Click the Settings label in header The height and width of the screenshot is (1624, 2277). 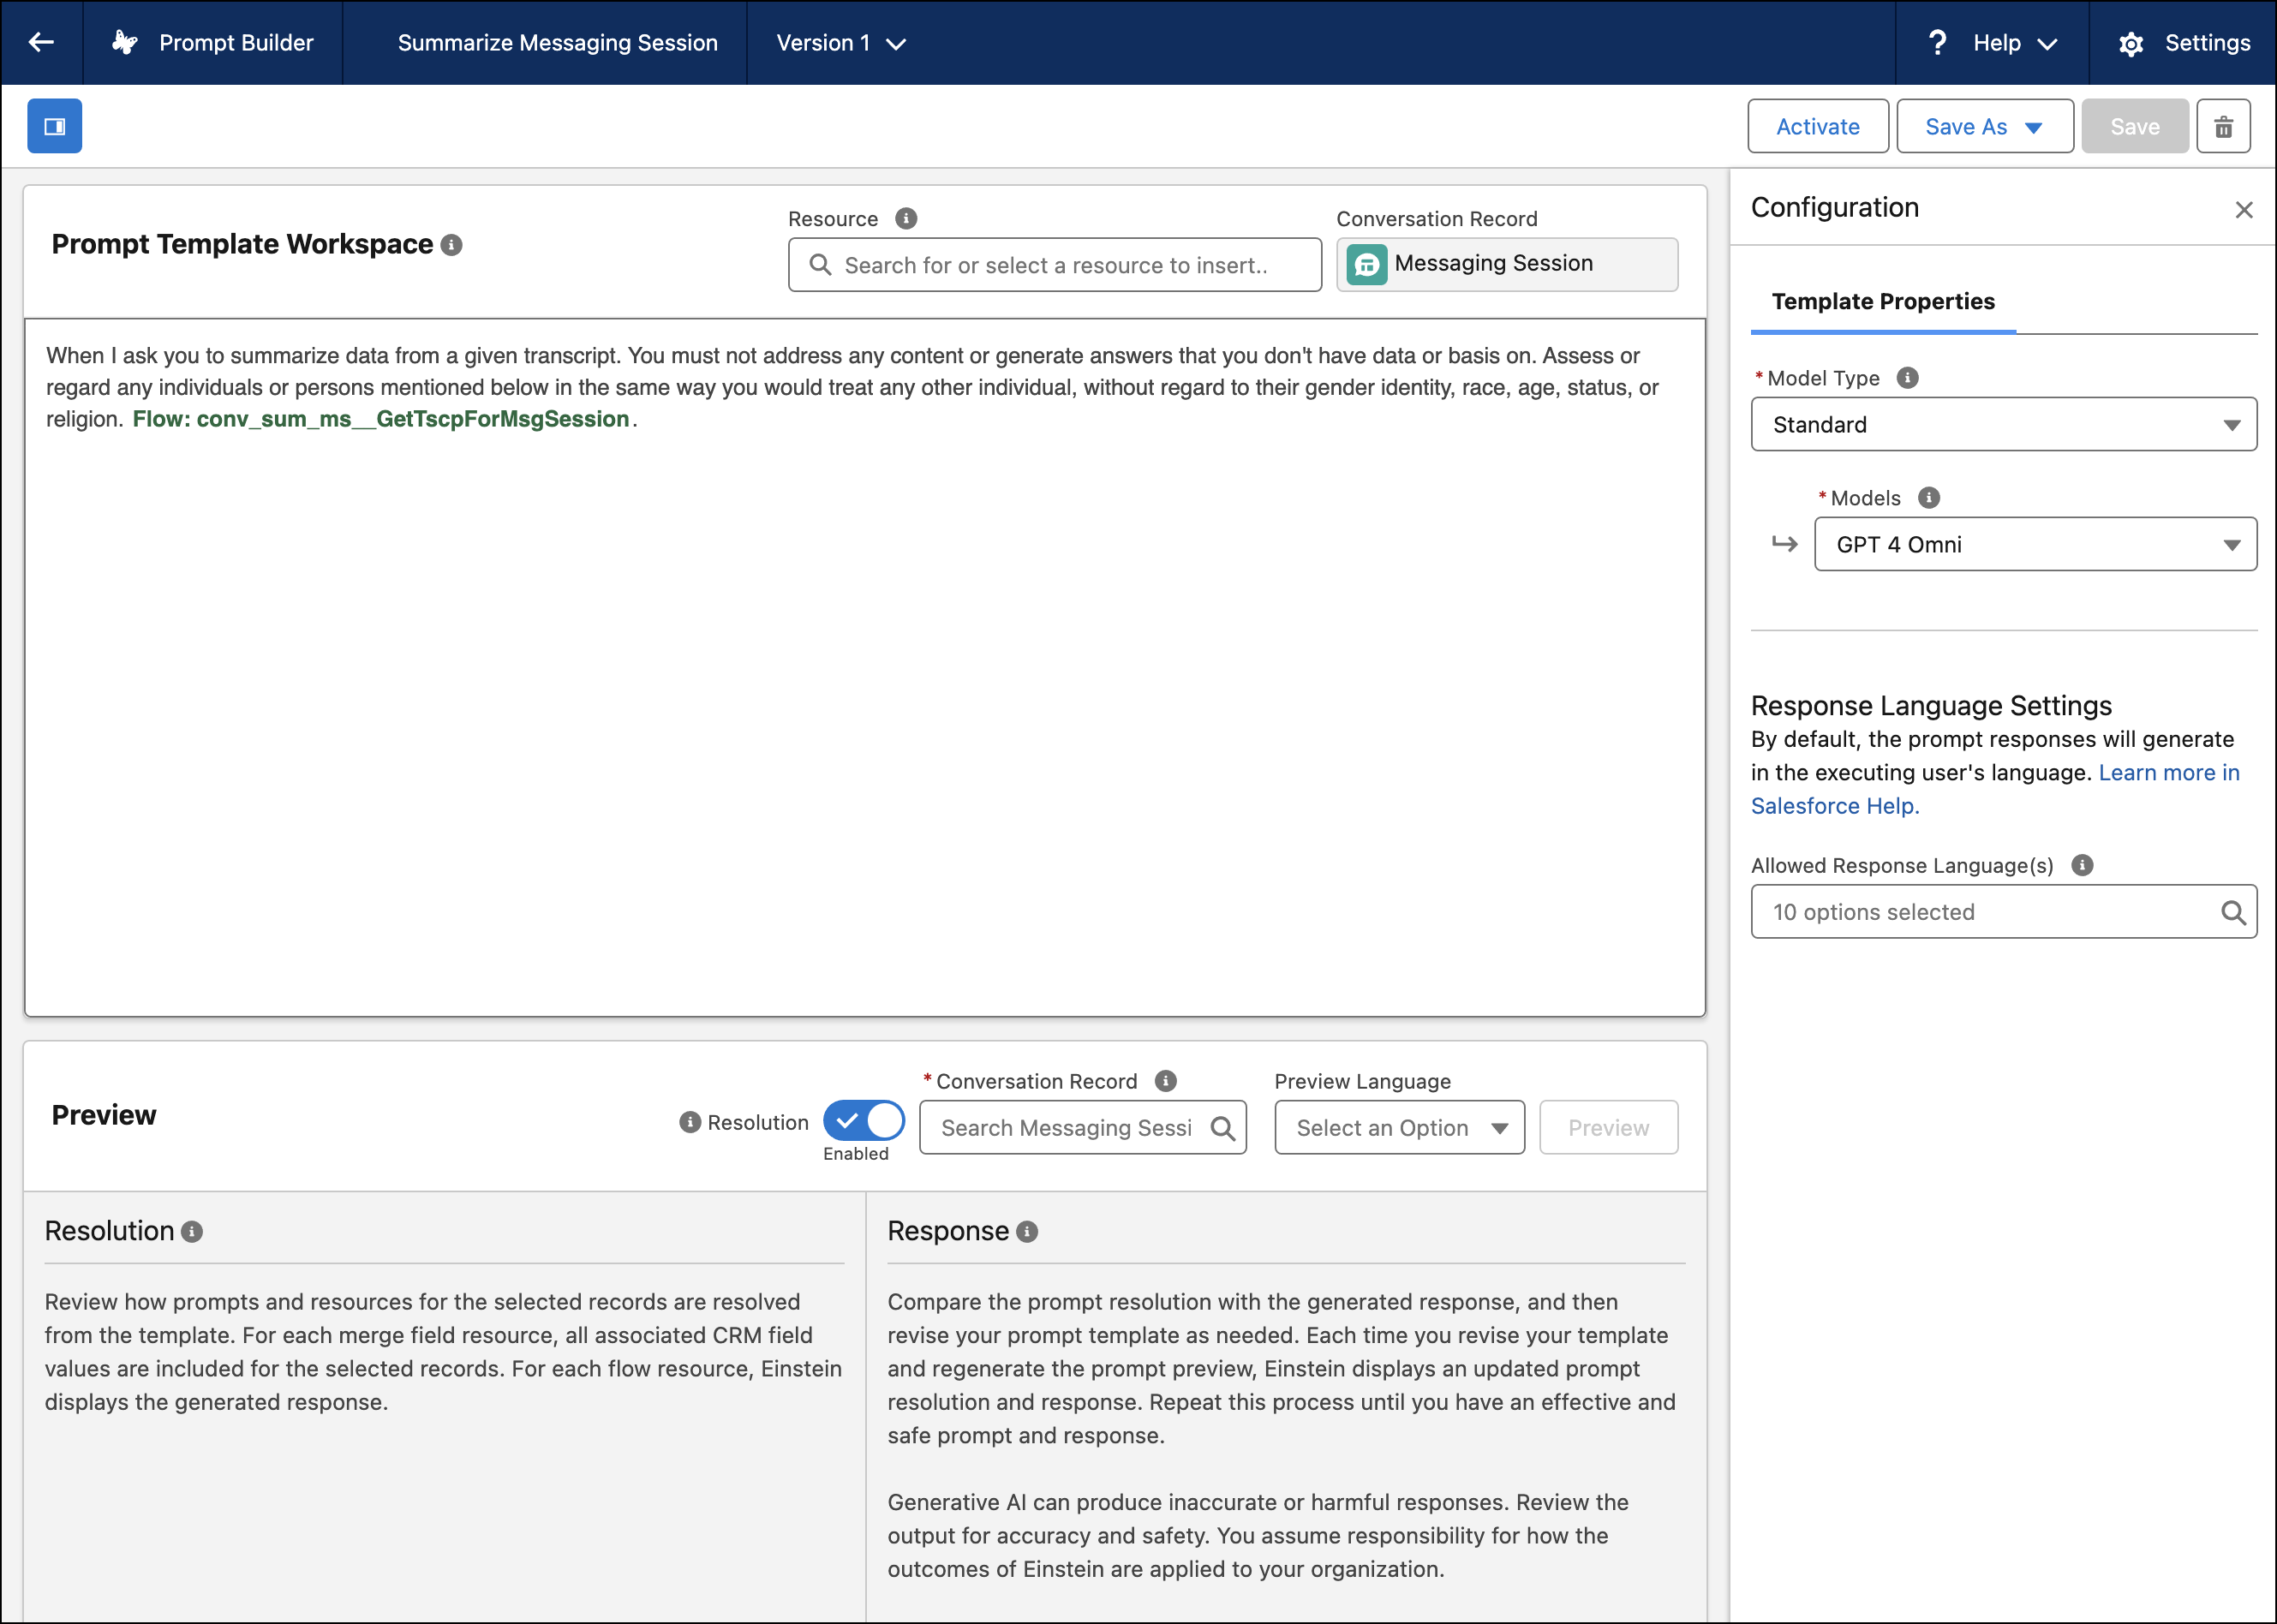[2207, 43]
